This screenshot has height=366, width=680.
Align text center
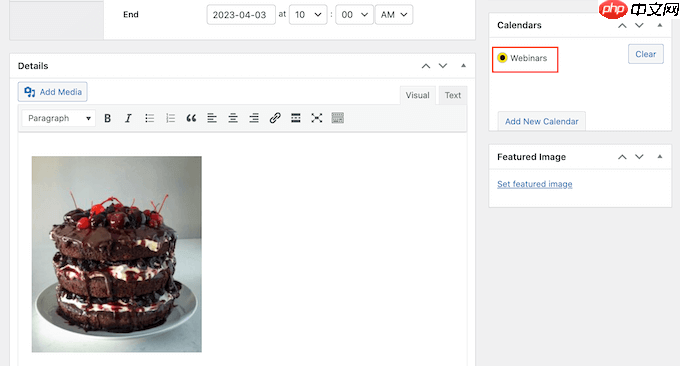[233, 118]
